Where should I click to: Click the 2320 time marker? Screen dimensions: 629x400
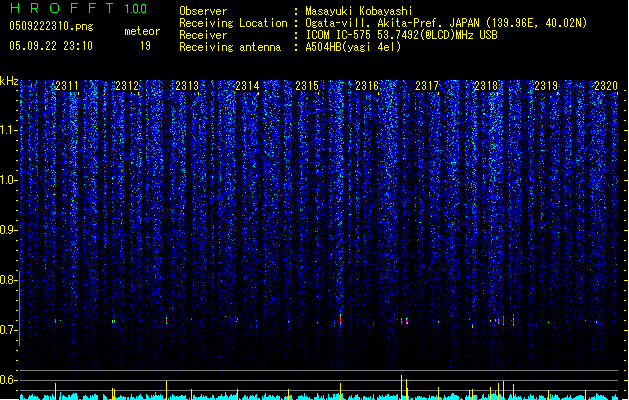606,86
